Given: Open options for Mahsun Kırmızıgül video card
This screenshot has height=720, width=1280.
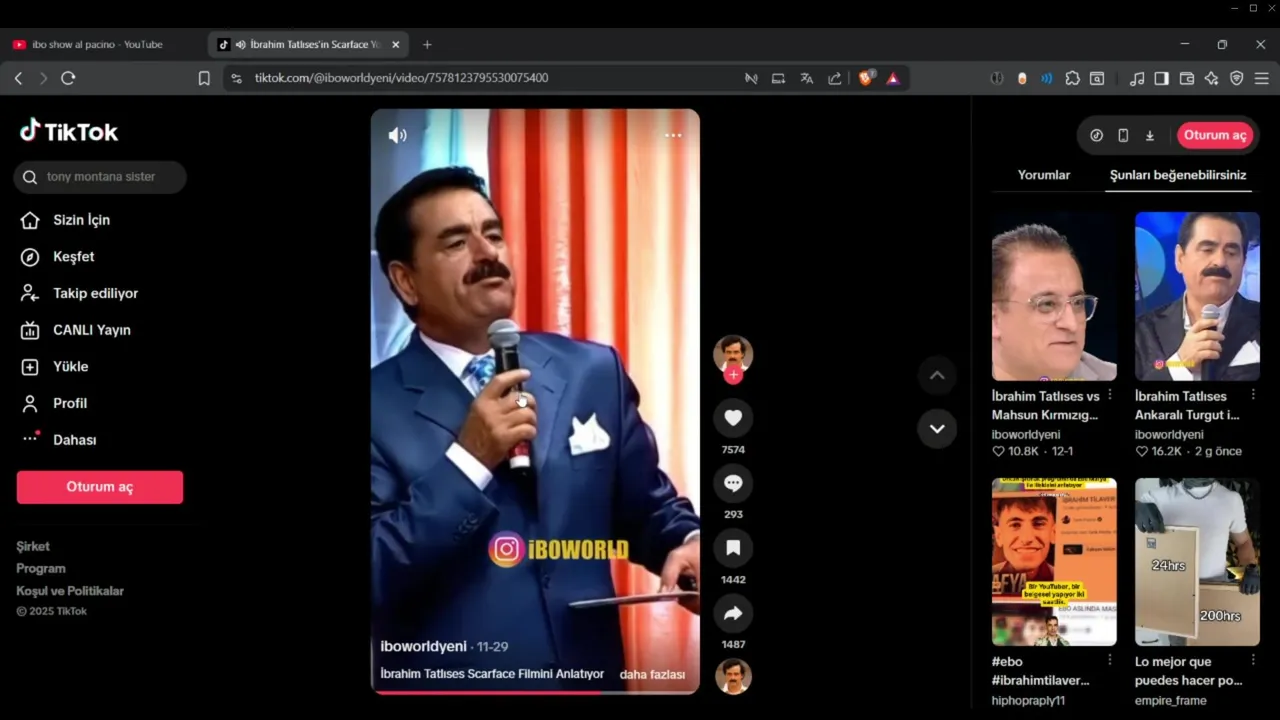Looking at the screenshot, I should (1110, 395).
